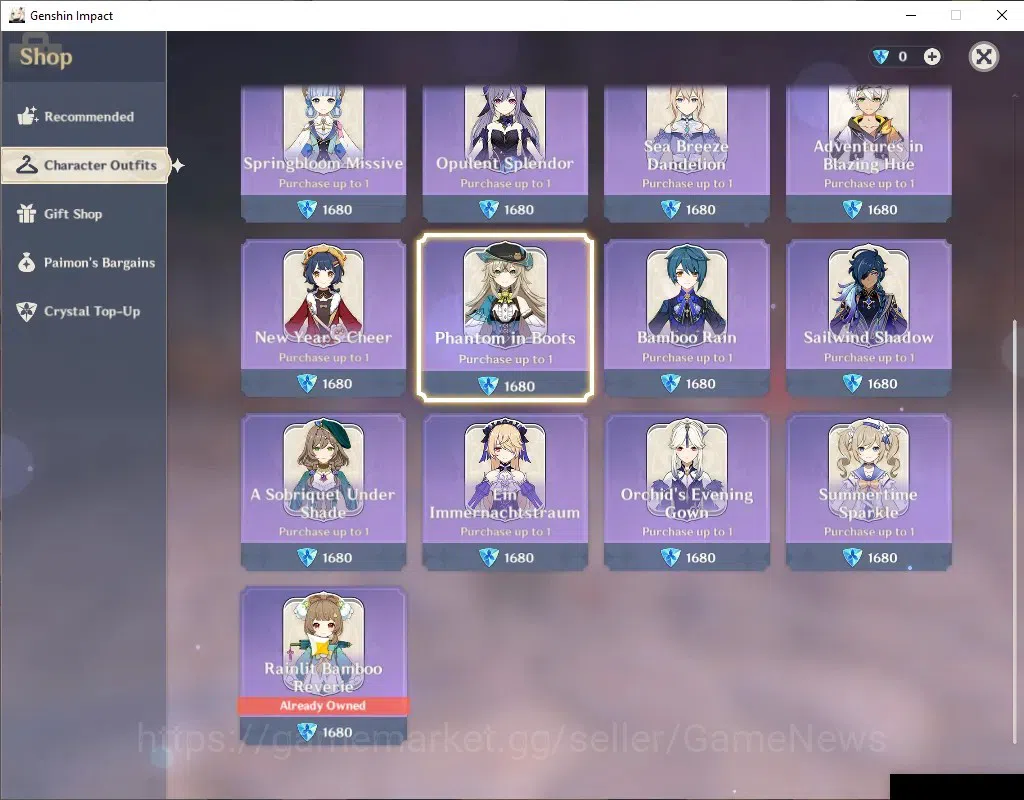
Task: Click the crystal icon under Summertime Sparkle
Action: click(852, 558)
